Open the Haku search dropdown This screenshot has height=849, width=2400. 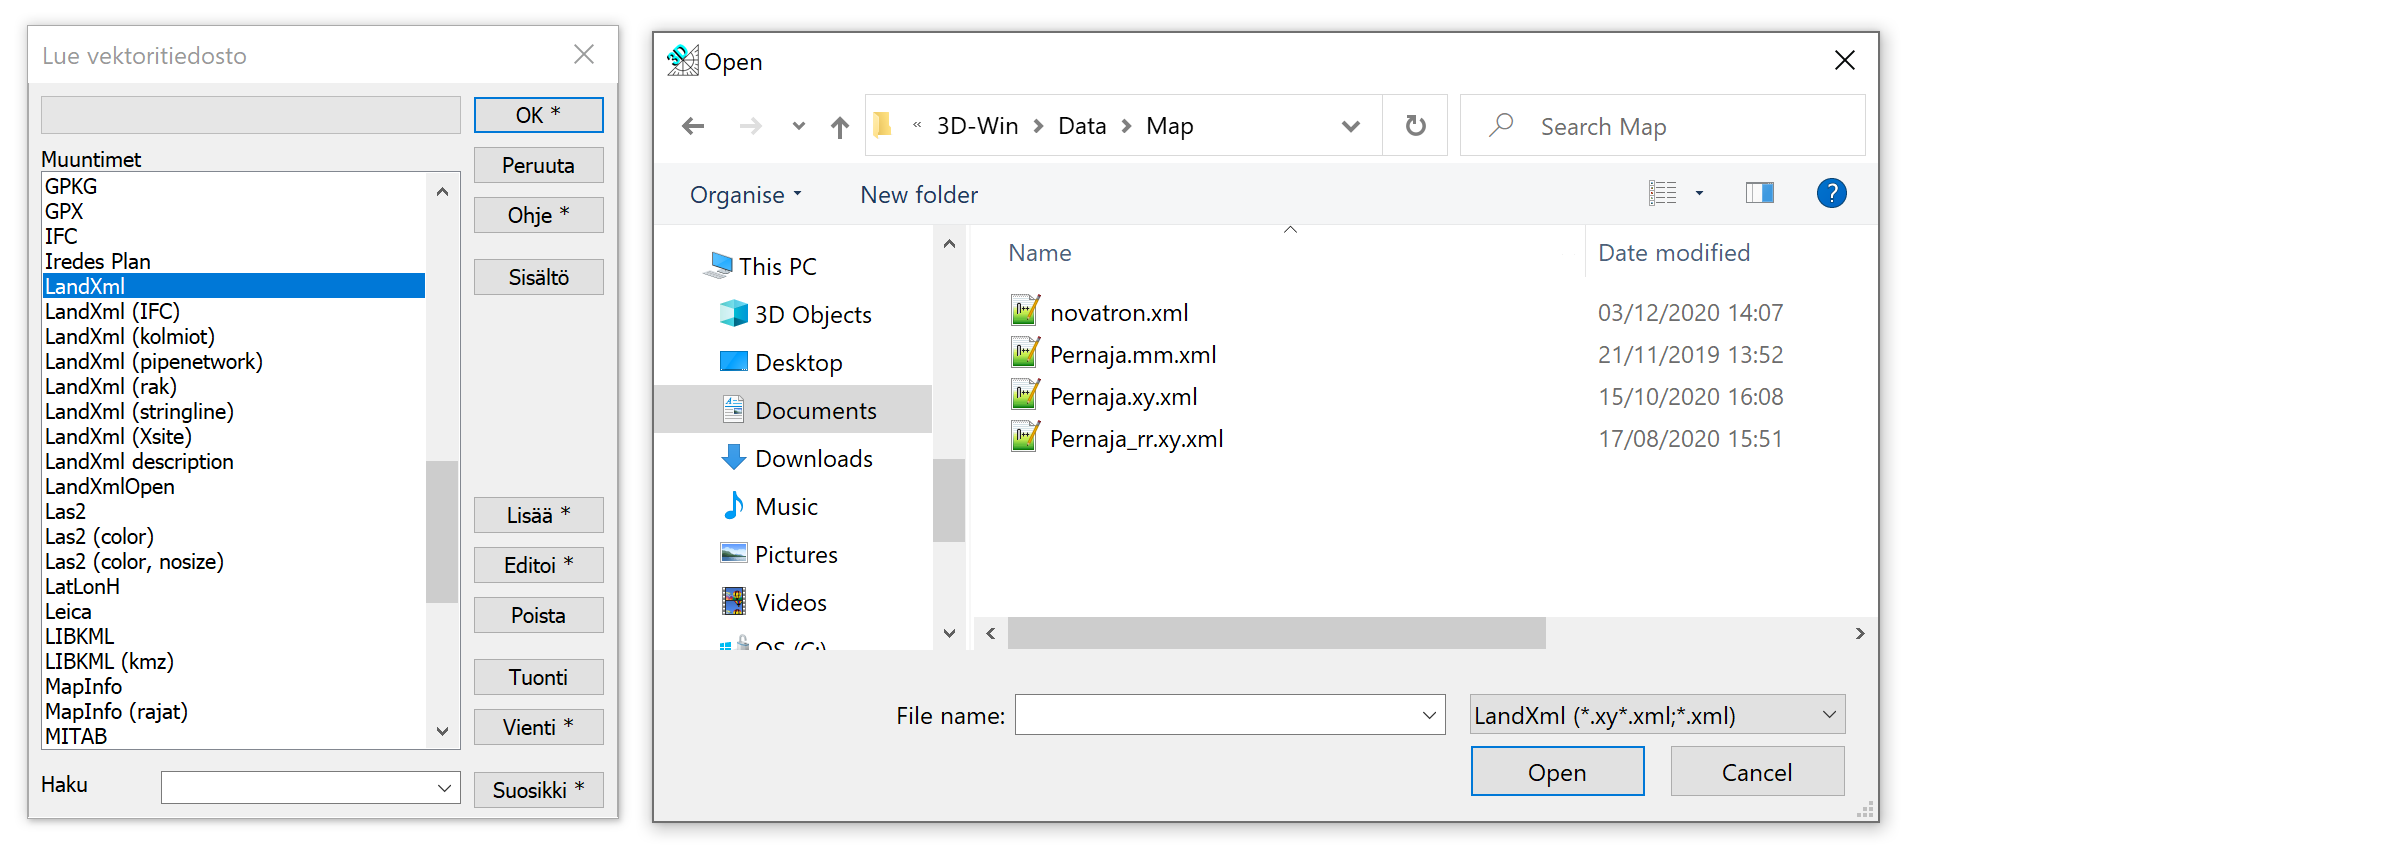pos(444,788)
